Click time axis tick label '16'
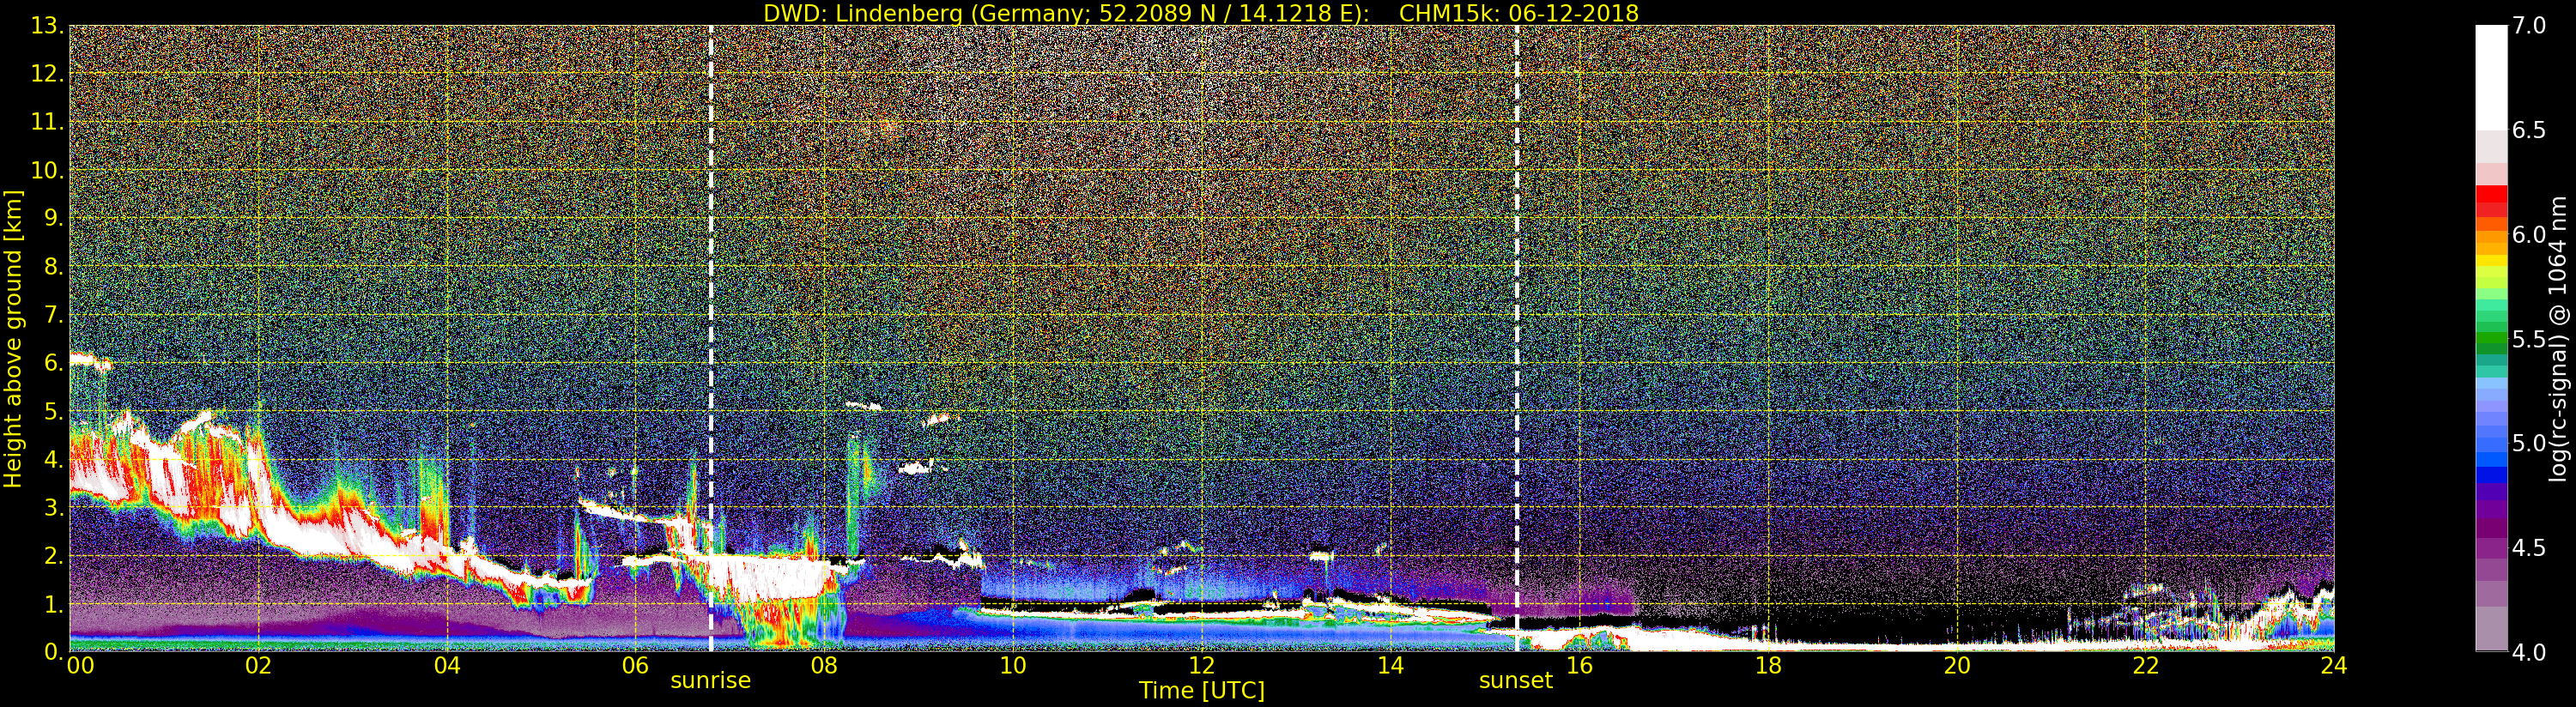This screenshot has height=707, width=2576. [1579, 666]
